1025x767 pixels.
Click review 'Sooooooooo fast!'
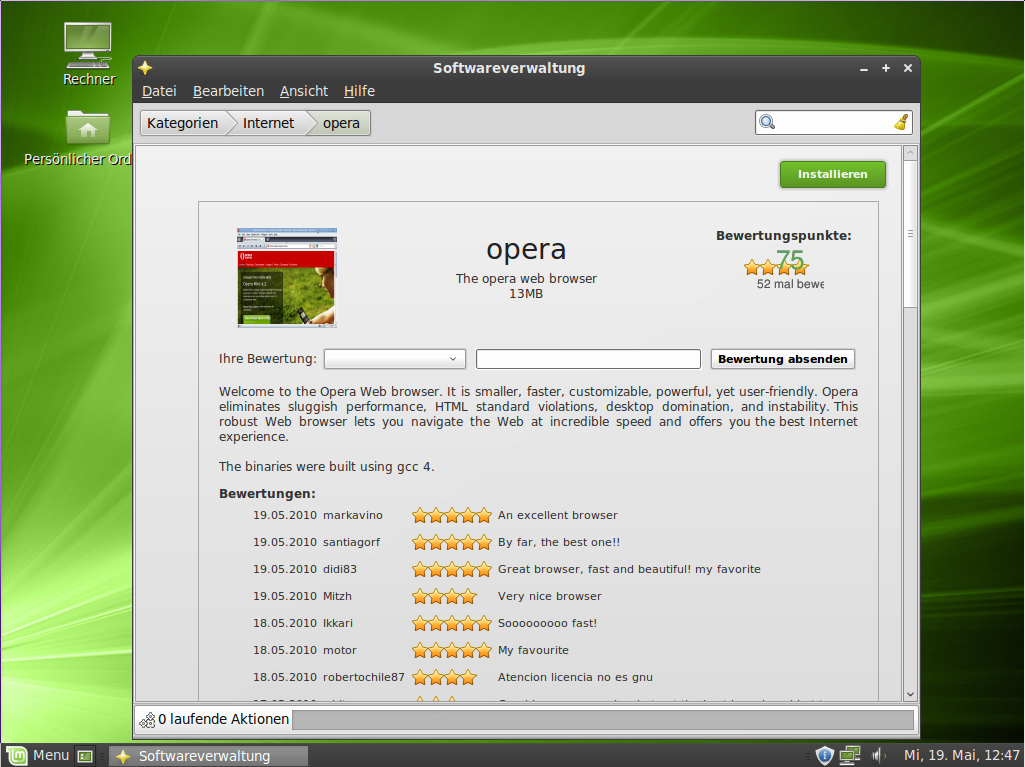548,623
